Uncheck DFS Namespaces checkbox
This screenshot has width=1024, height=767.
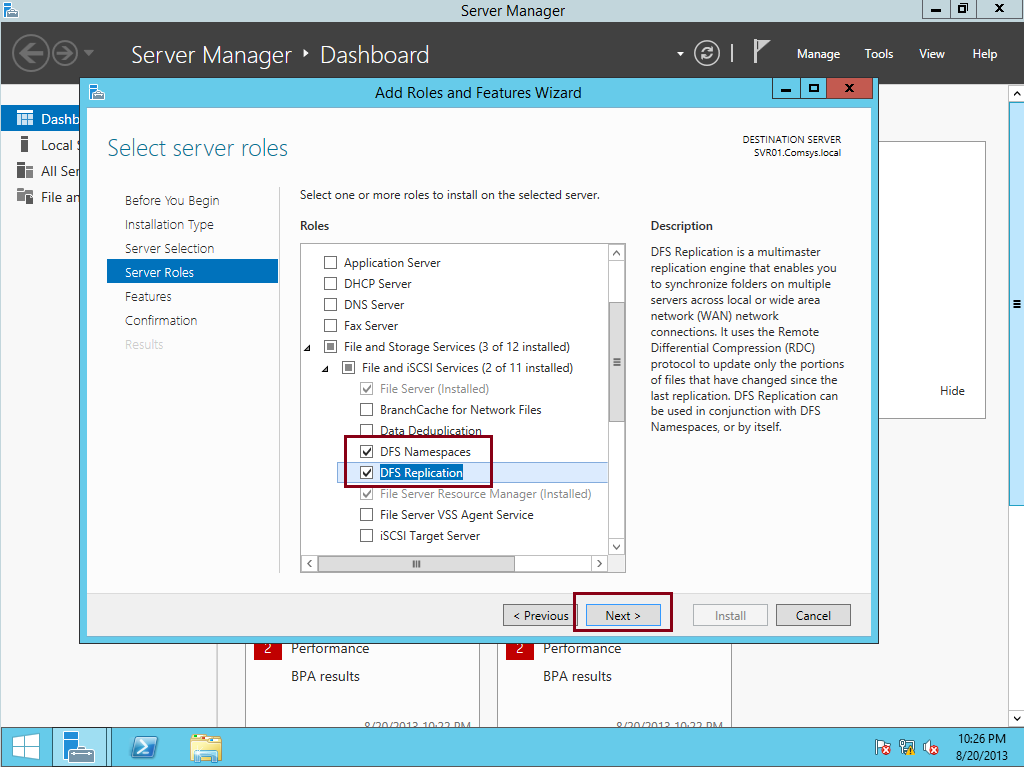tap(366, 451)
